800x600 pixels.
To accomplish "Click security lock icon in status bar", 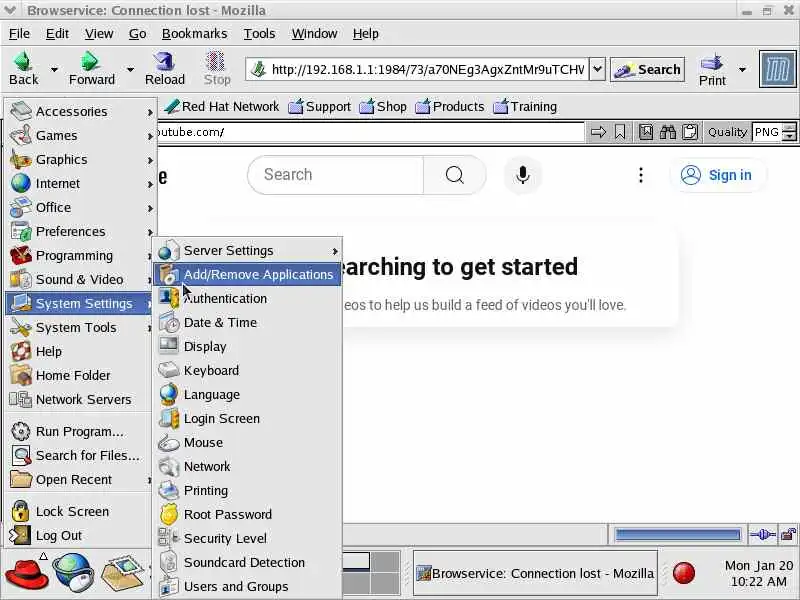I will pyautogui.click(x=788, y=535).
